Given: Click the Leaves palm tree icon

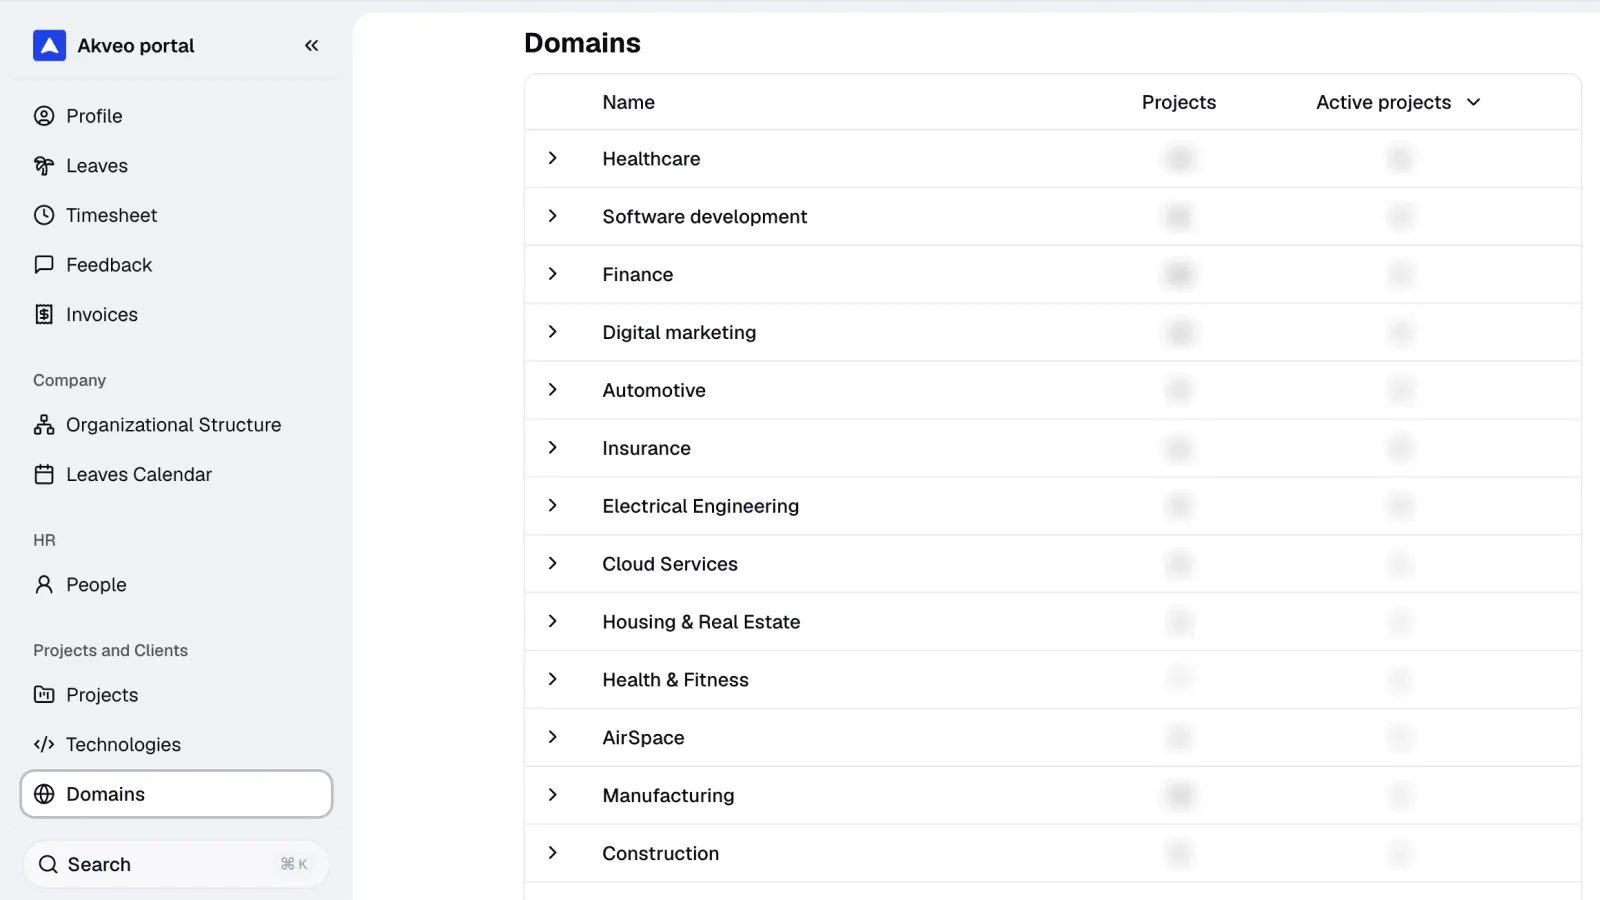Looking at the screenshot, I should point(44,166).
